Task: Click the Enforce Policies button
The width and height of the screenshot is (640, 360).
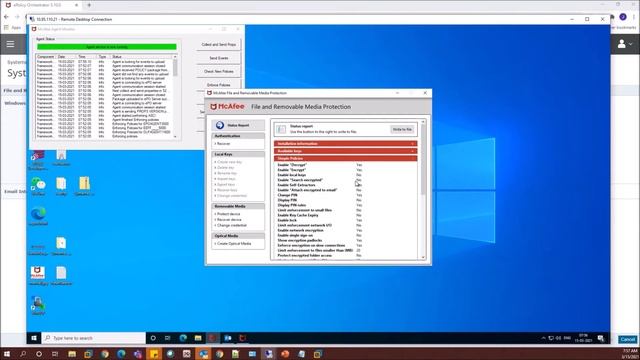Action: click(x=219, y=84)
